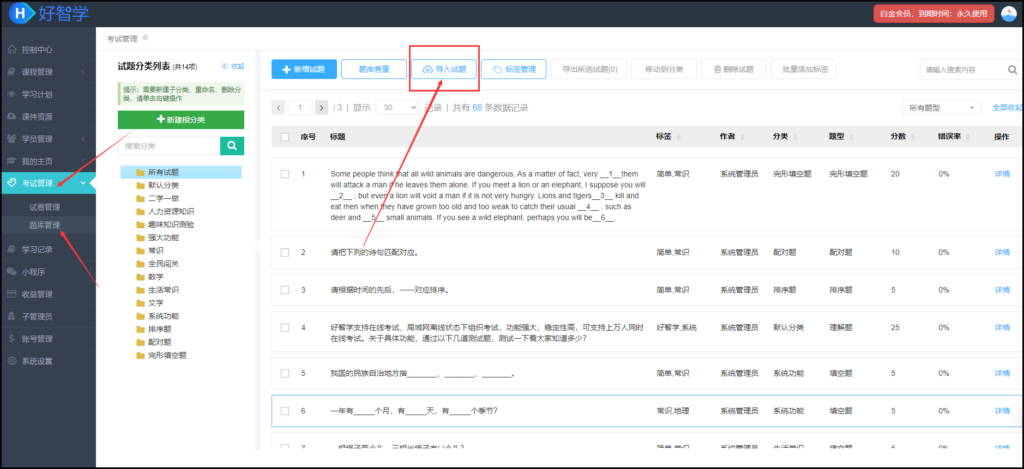
Task: Open the 30 records-per-page dropdown
Action: (x=397, y=107)
